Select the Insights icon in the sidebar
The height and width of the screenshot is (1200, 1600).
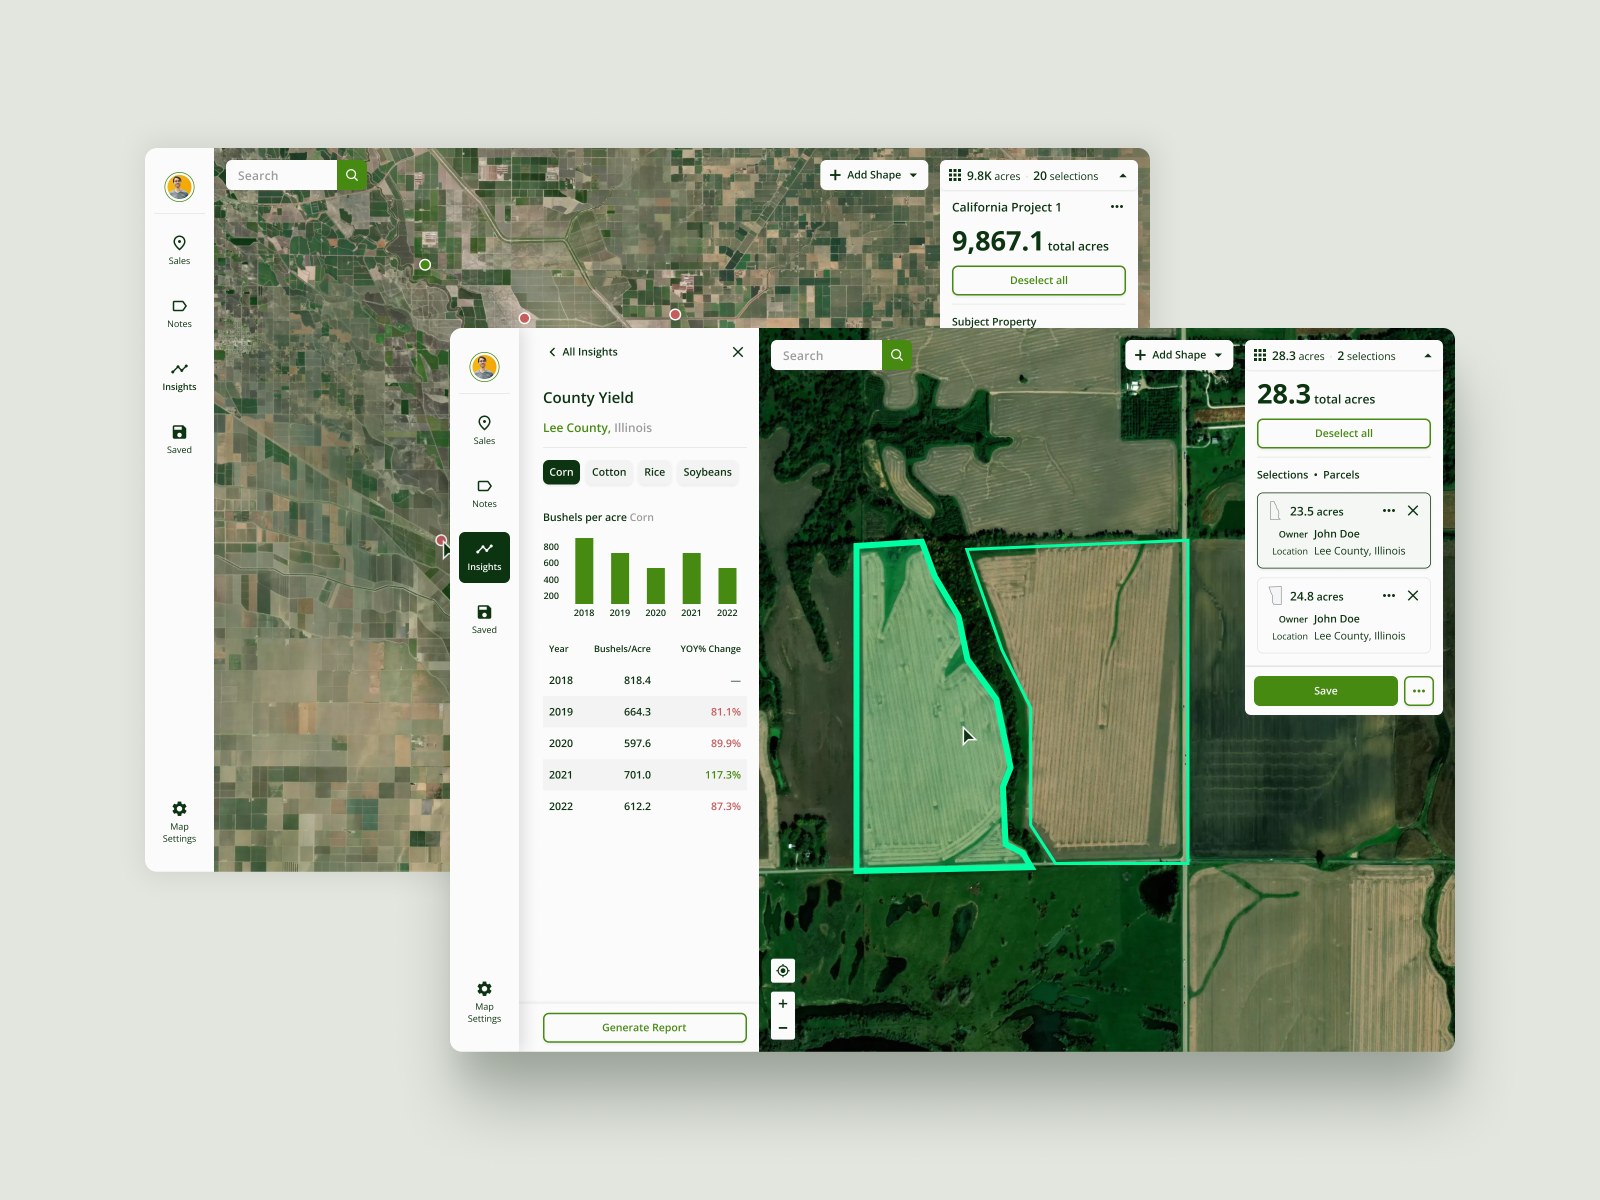(484, 556)
